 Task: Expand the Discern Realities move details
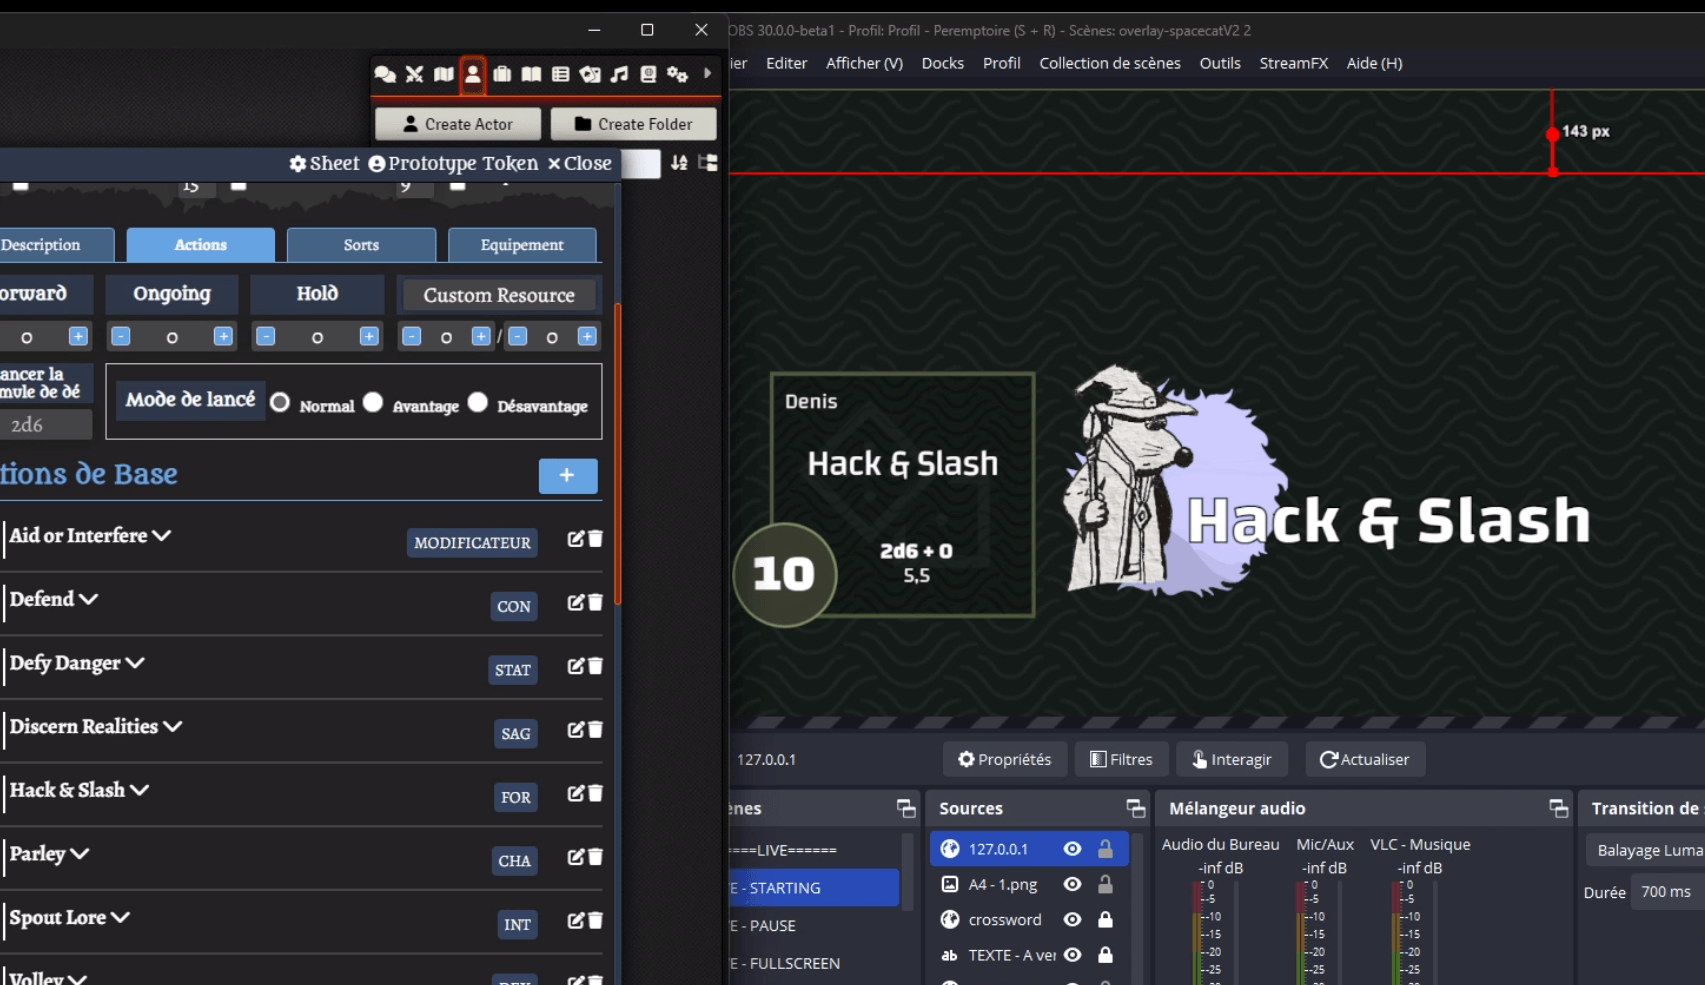pyautogui.click(x=172, y=727)
